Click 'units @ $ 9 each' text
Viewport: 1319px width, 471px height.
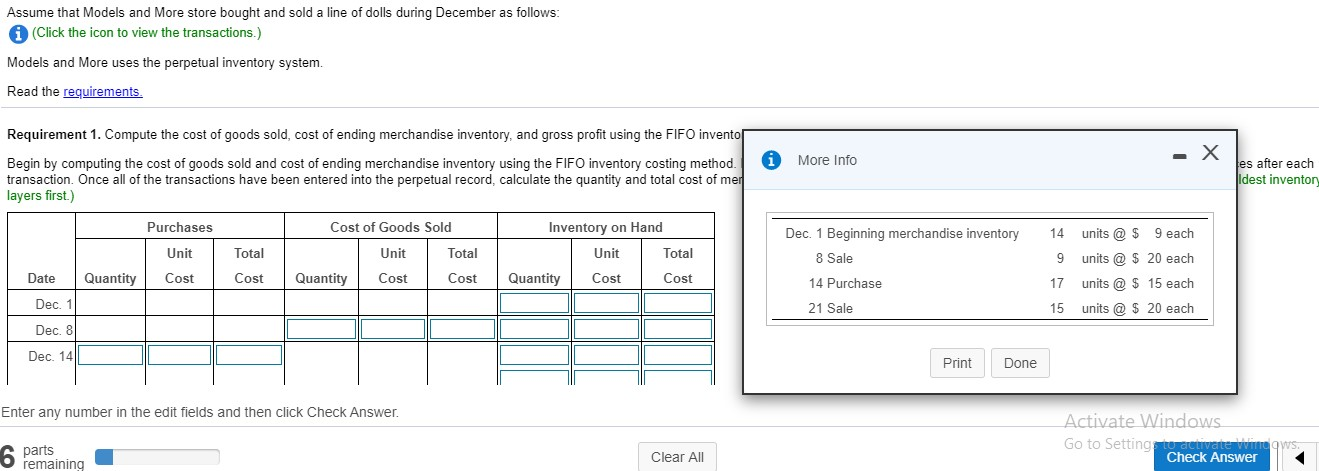(x=1138, y=234)
